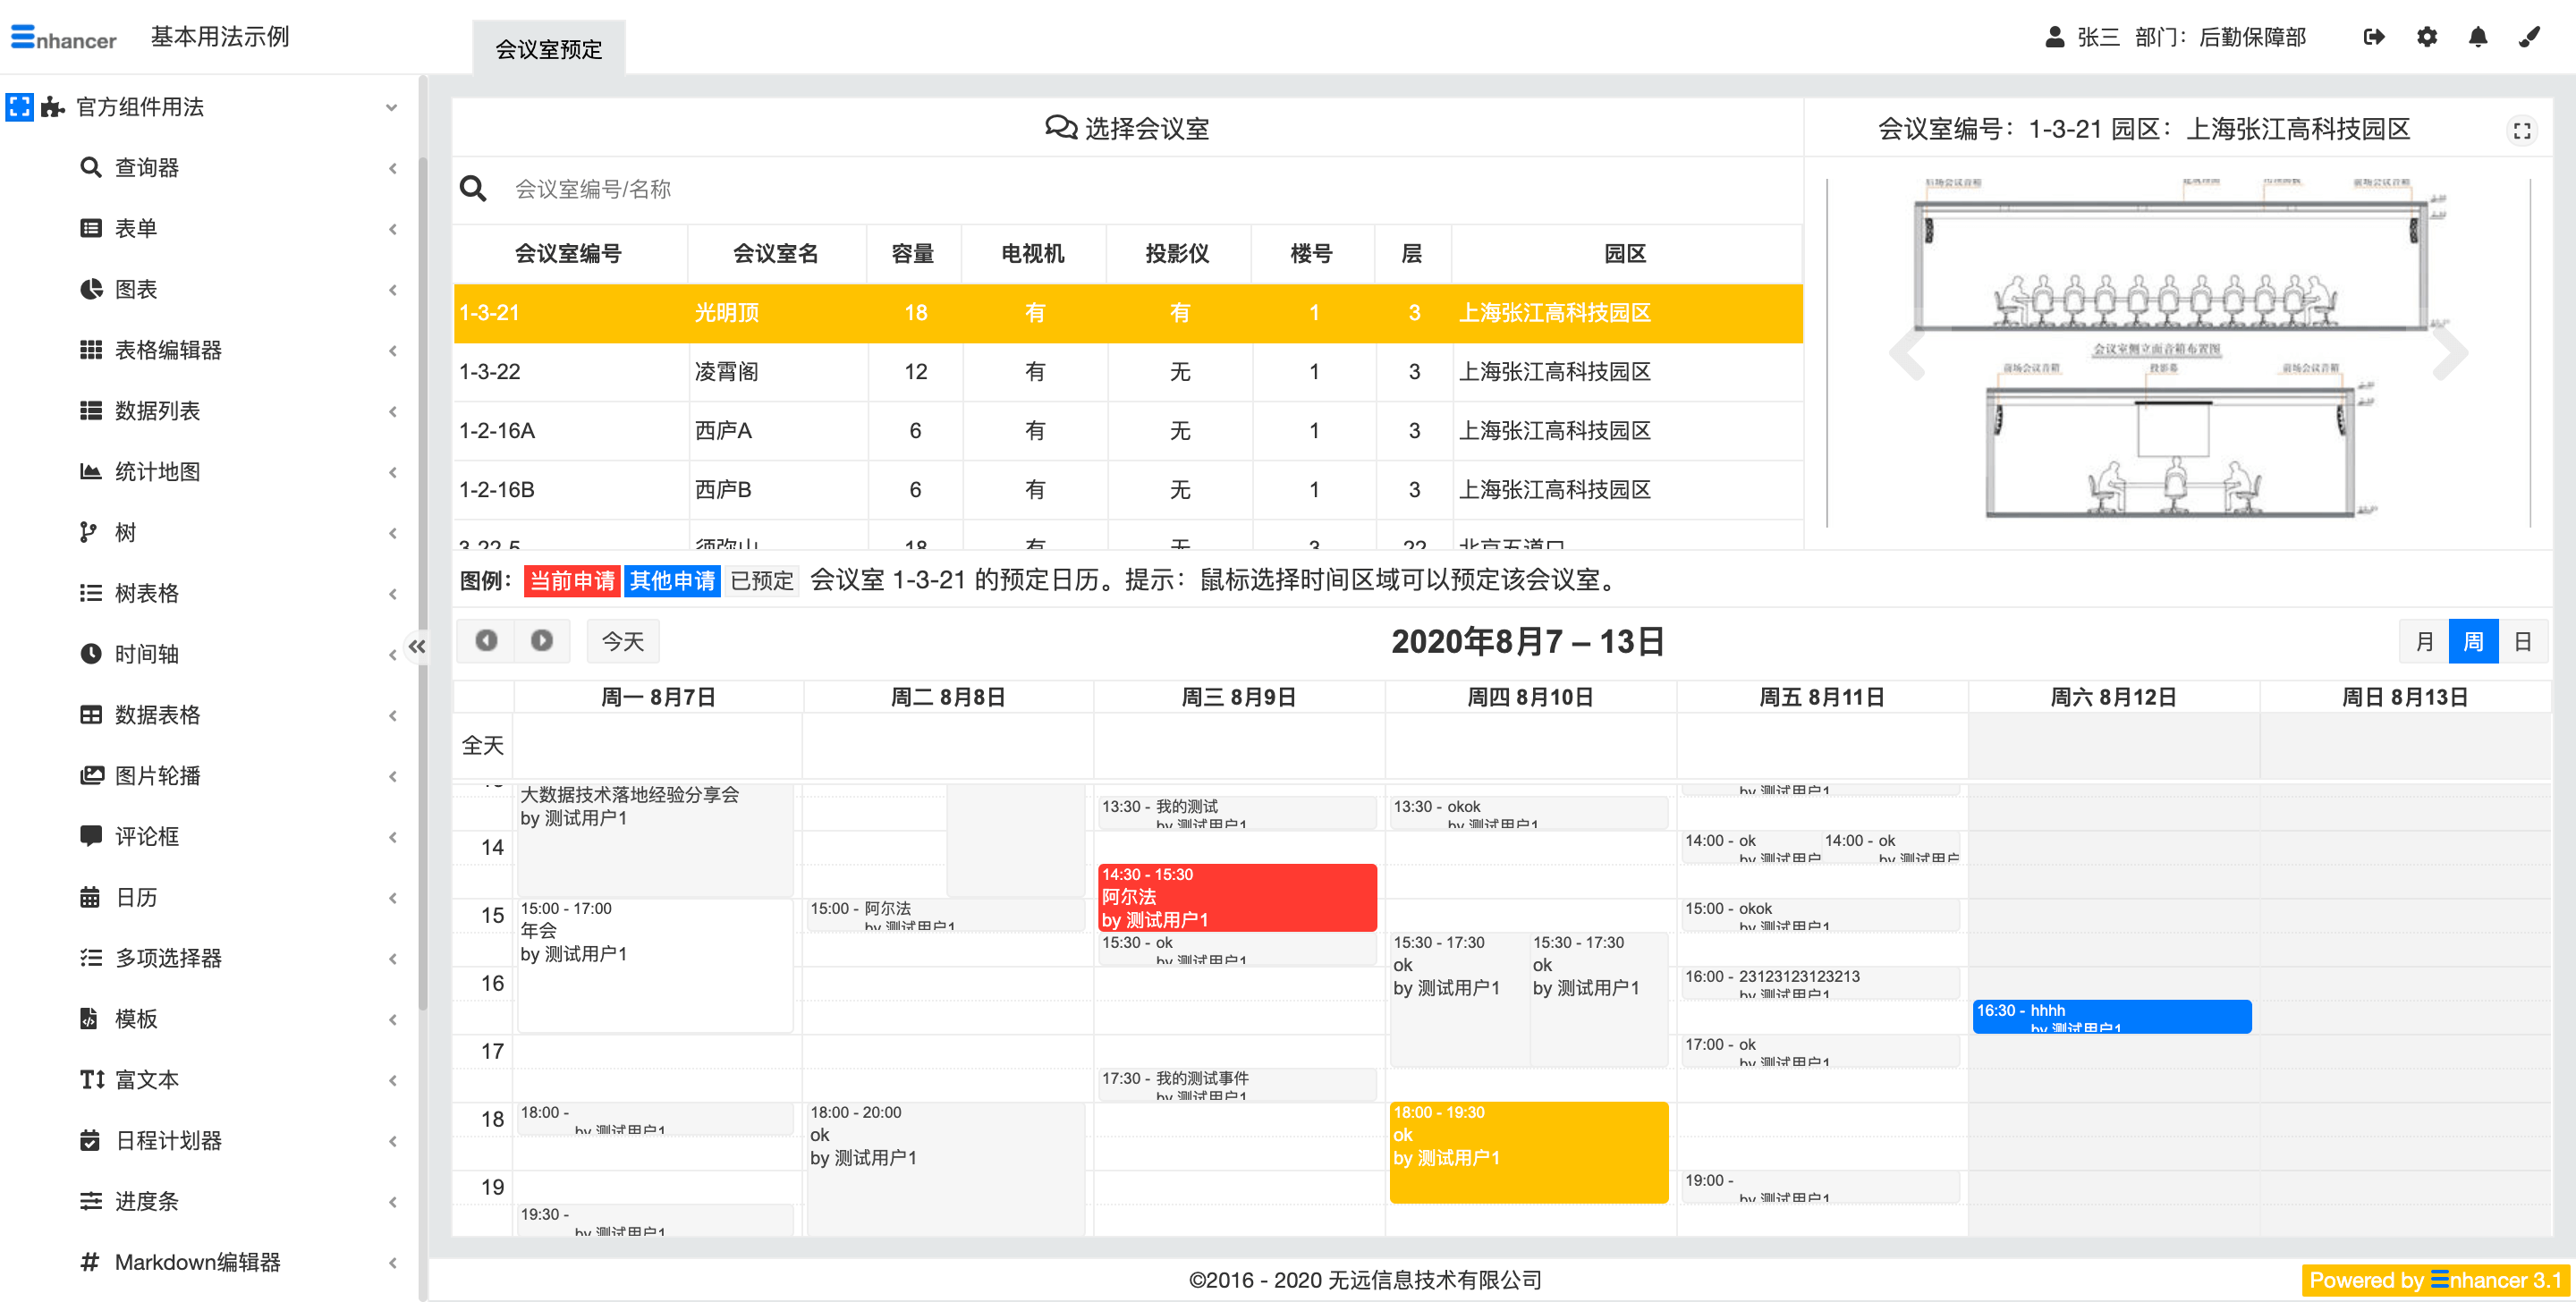Click the red 14:30 阿尔法 calendar event
This screenshot has width=2576, height=1302.
(1236, 896)
